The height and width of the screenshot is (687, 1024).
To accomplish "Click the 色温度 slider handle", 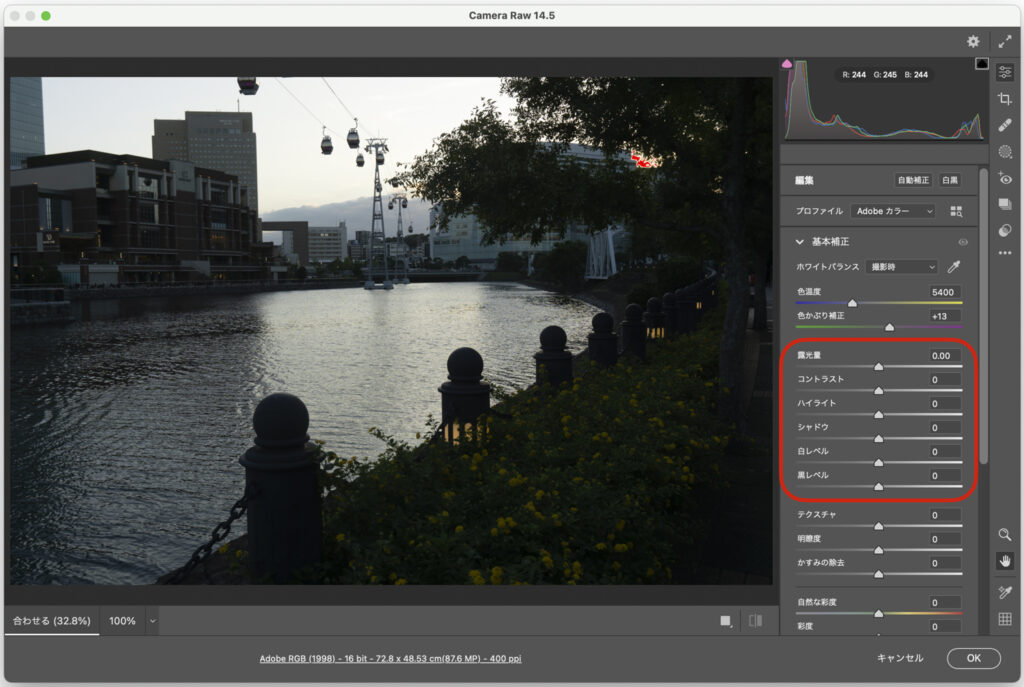I will (x=852, y=304).
